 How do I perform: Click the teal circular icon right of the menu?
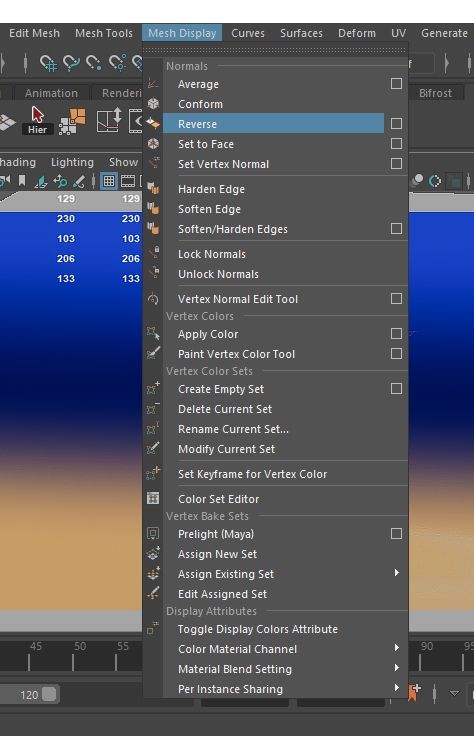pyautogui.click(x=435, y=181)
